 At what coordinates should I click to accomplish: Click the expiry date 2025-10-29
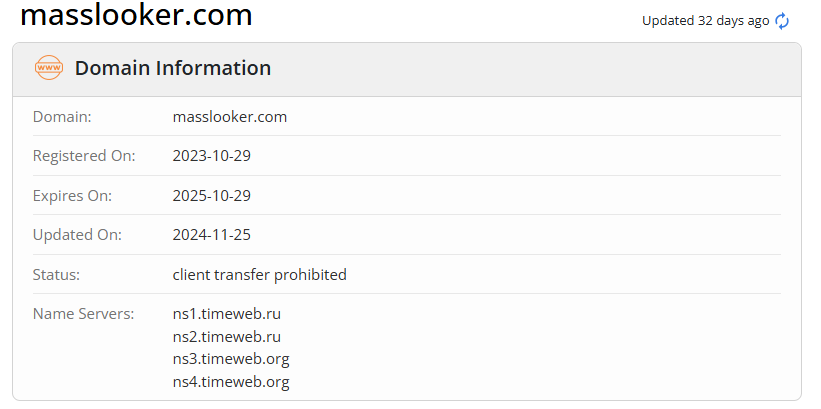point(211,195)
